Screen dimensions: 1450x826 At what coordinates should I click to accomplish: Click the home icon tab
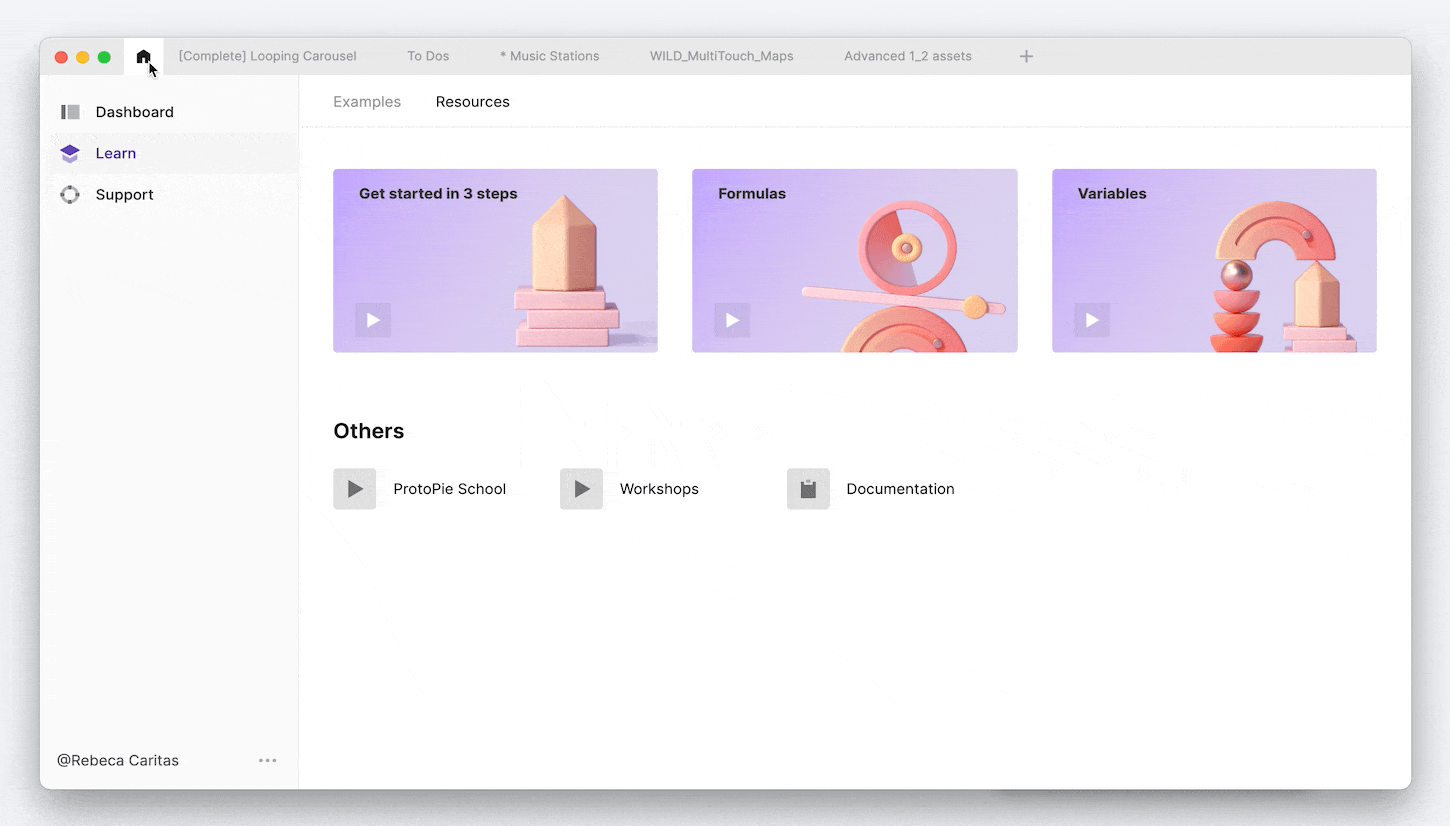pos(143,56)
